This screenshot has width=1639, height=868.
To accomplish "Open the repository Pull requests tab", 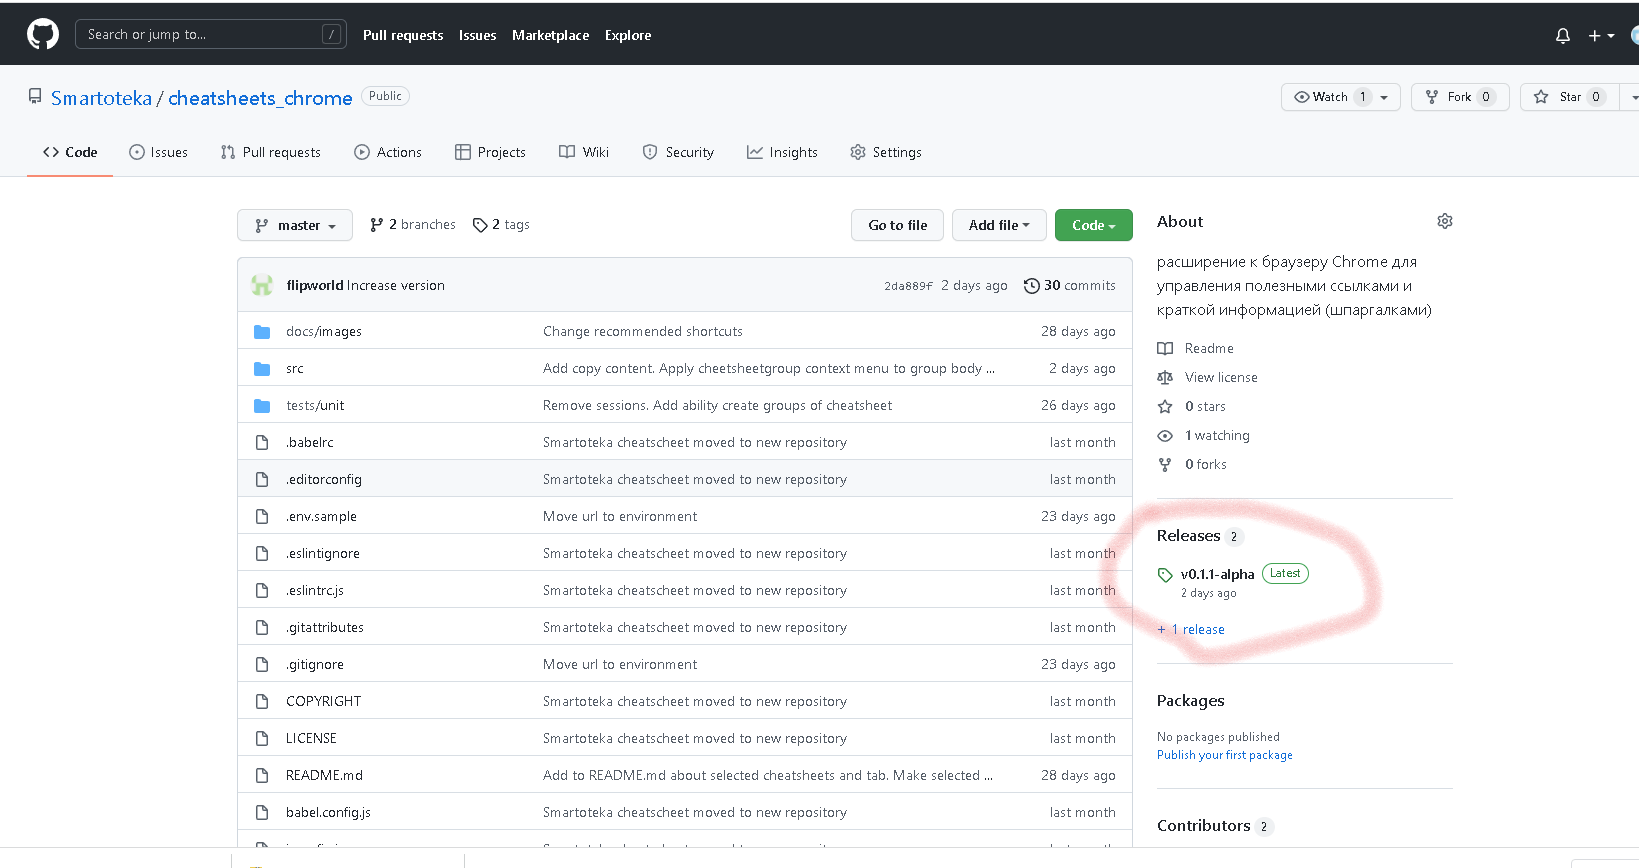I will coord(271,152).
